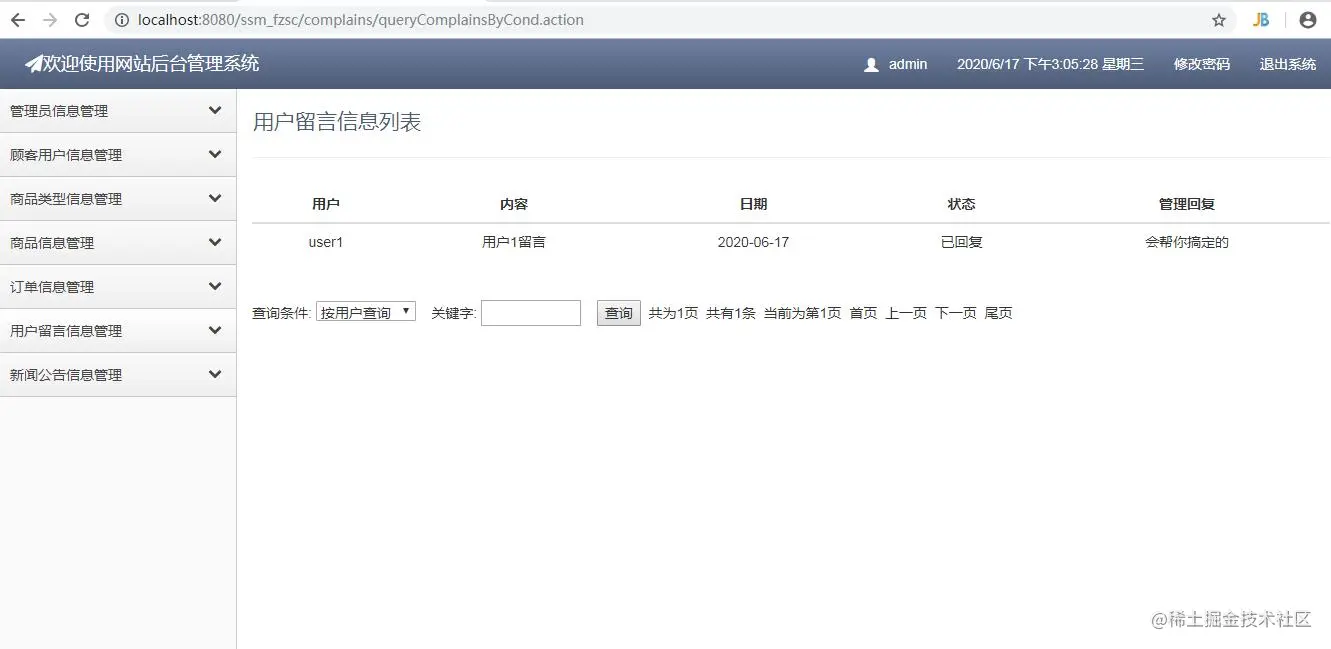Viewport: 1331px width, 649px height.
Task: Click the 用户1留言 content cell
Action: tap(514, 242)
